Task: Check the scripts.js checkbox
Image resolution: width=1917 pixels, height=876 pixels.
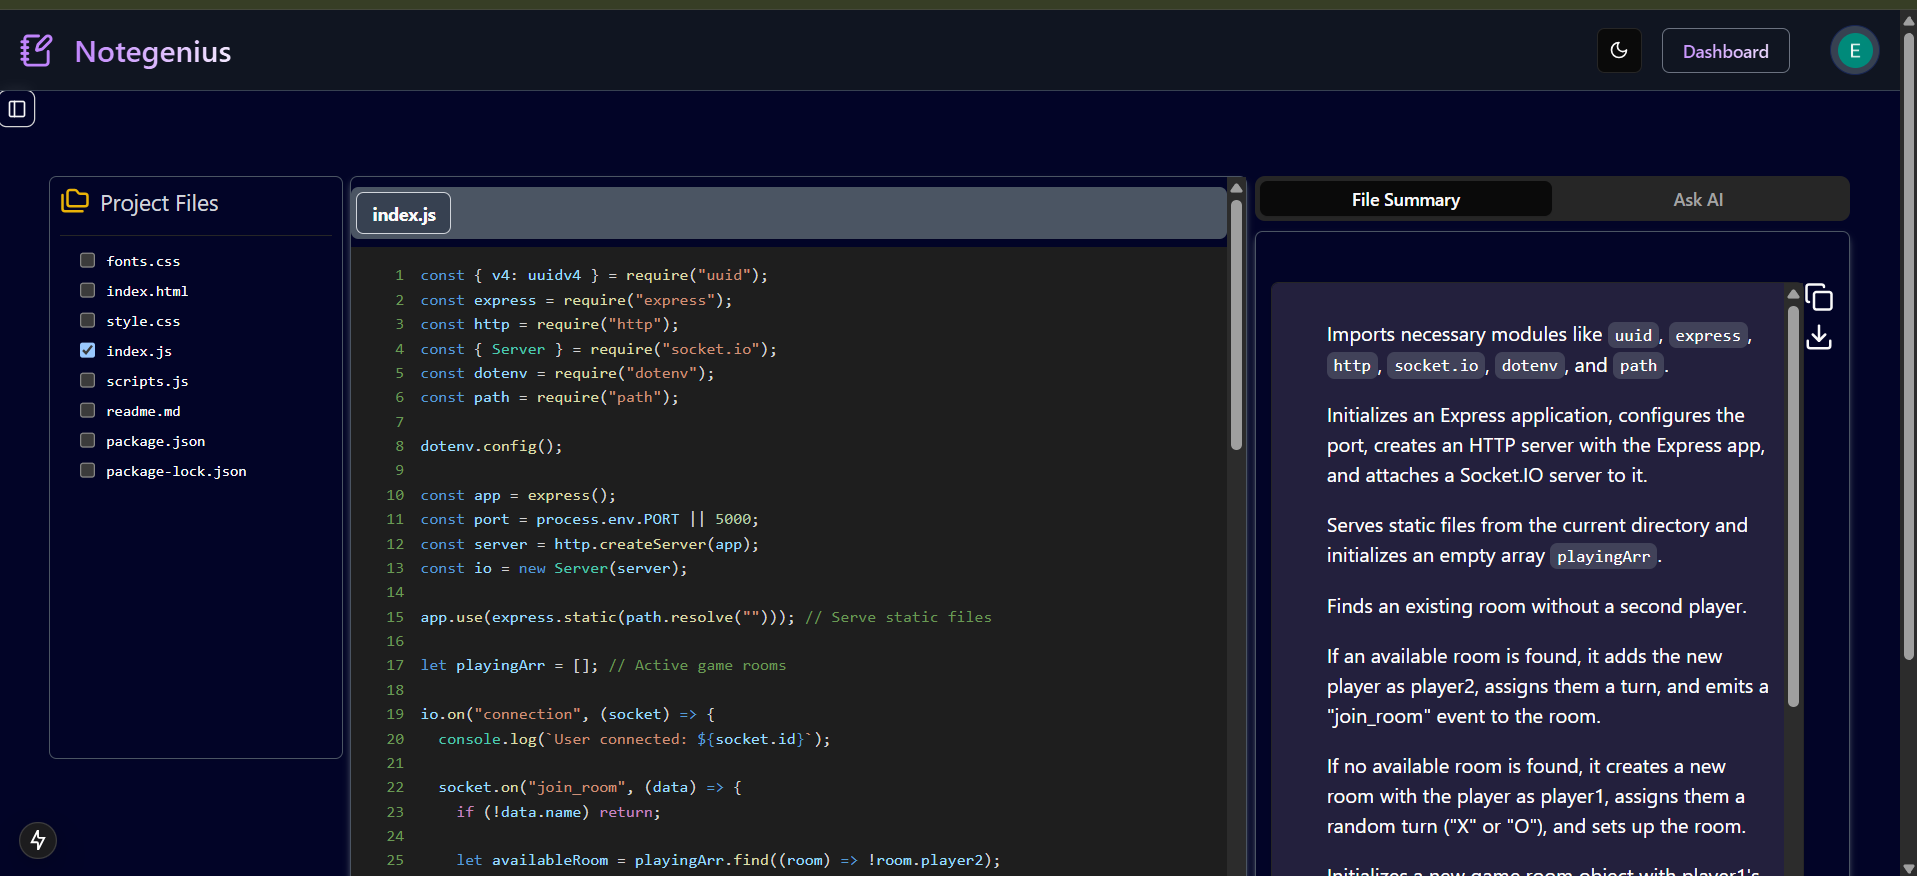Action: 87,380
